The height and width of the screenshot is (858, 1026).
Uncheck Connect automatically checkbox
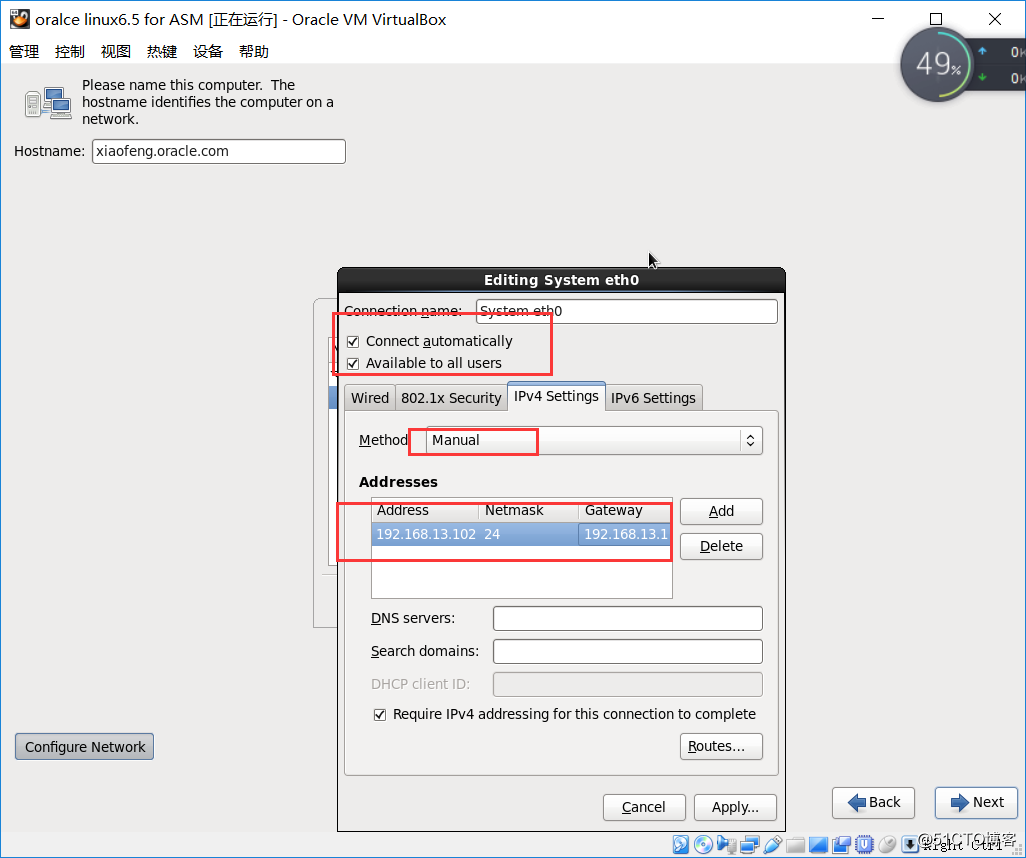click(x=353, y=342)
